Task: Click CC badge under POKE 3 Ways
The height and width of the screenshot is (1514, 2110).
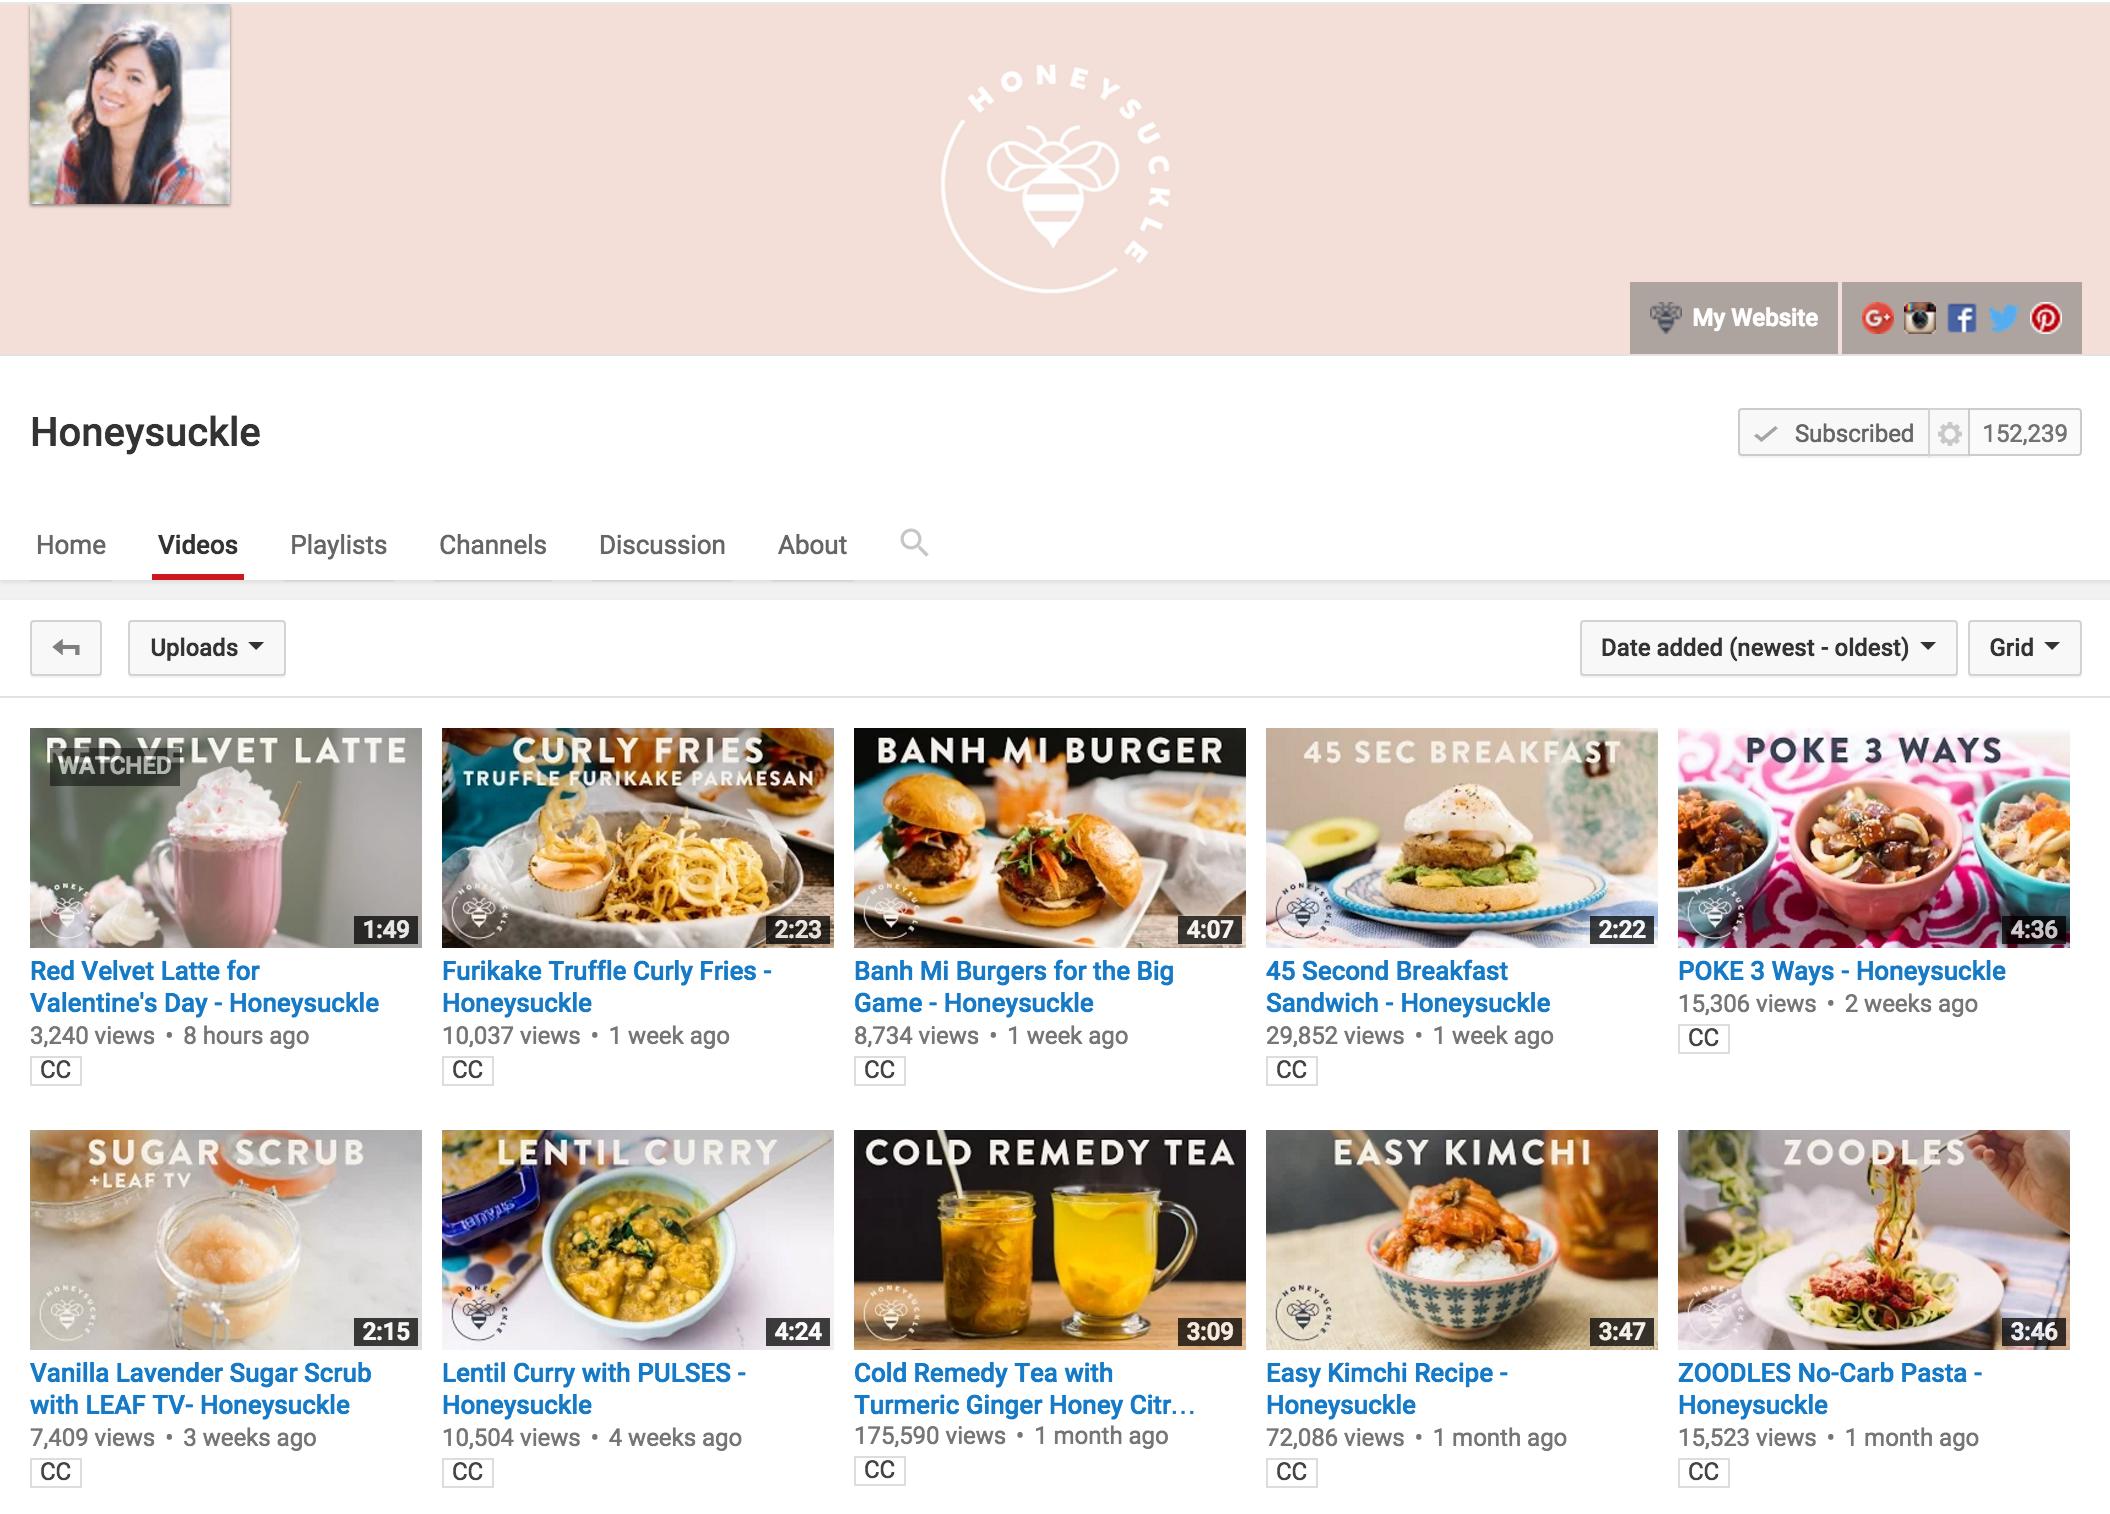Action: tap(1703, 1038)
